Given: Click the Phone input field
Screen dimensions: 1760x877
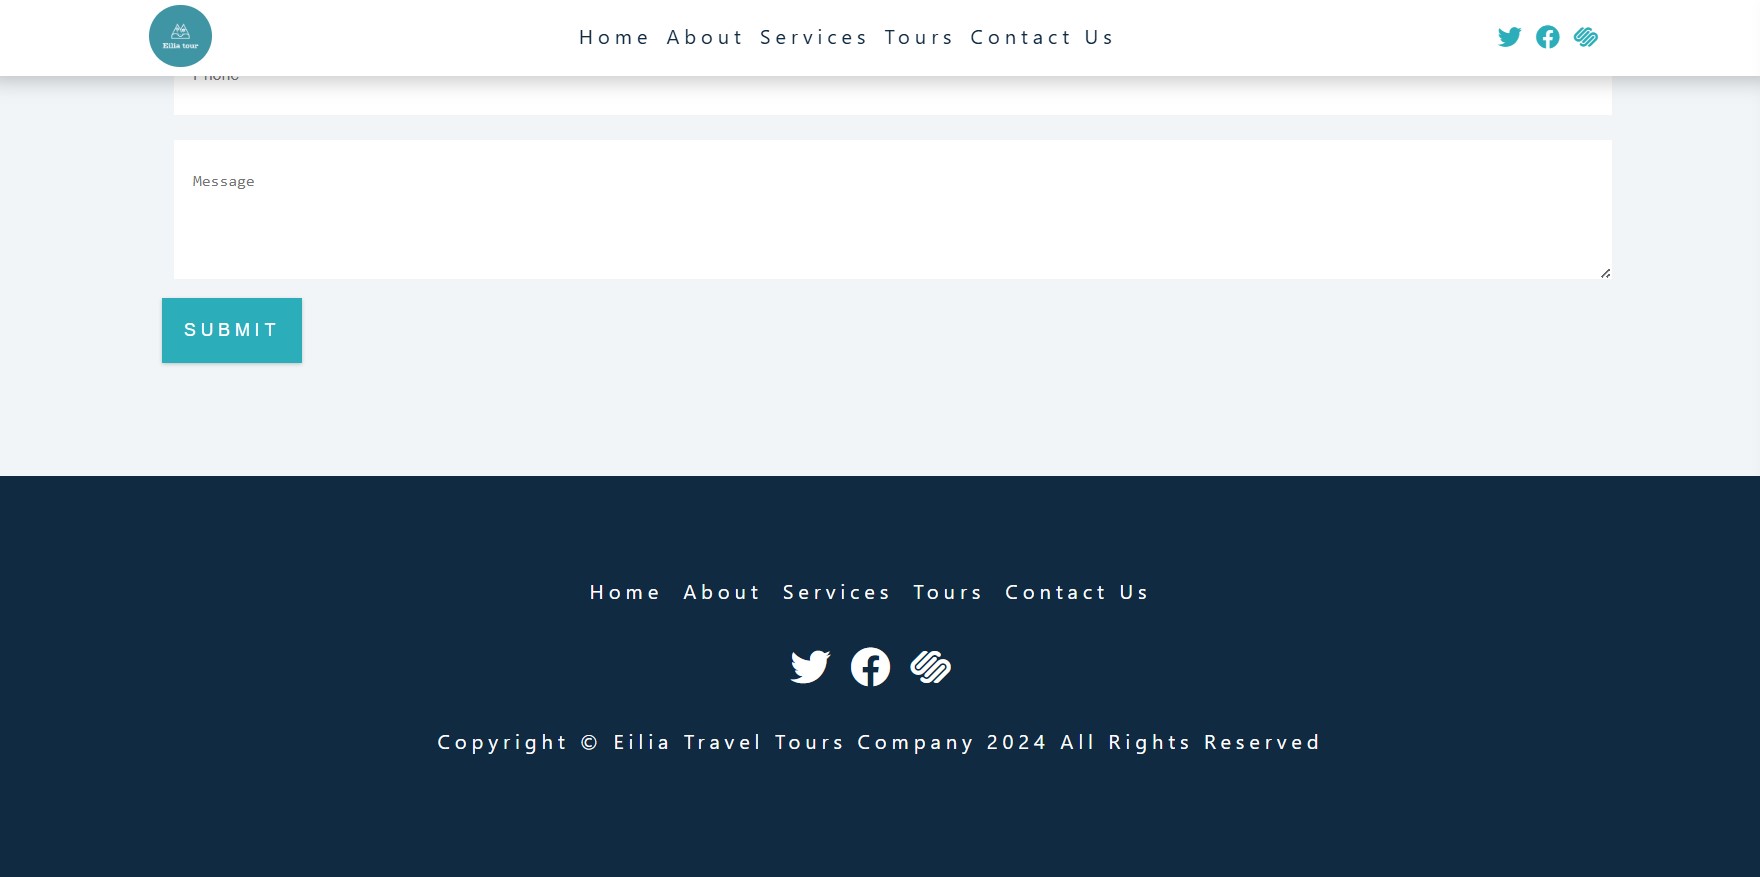Looking at the screenshot, I should pos(892,95).
